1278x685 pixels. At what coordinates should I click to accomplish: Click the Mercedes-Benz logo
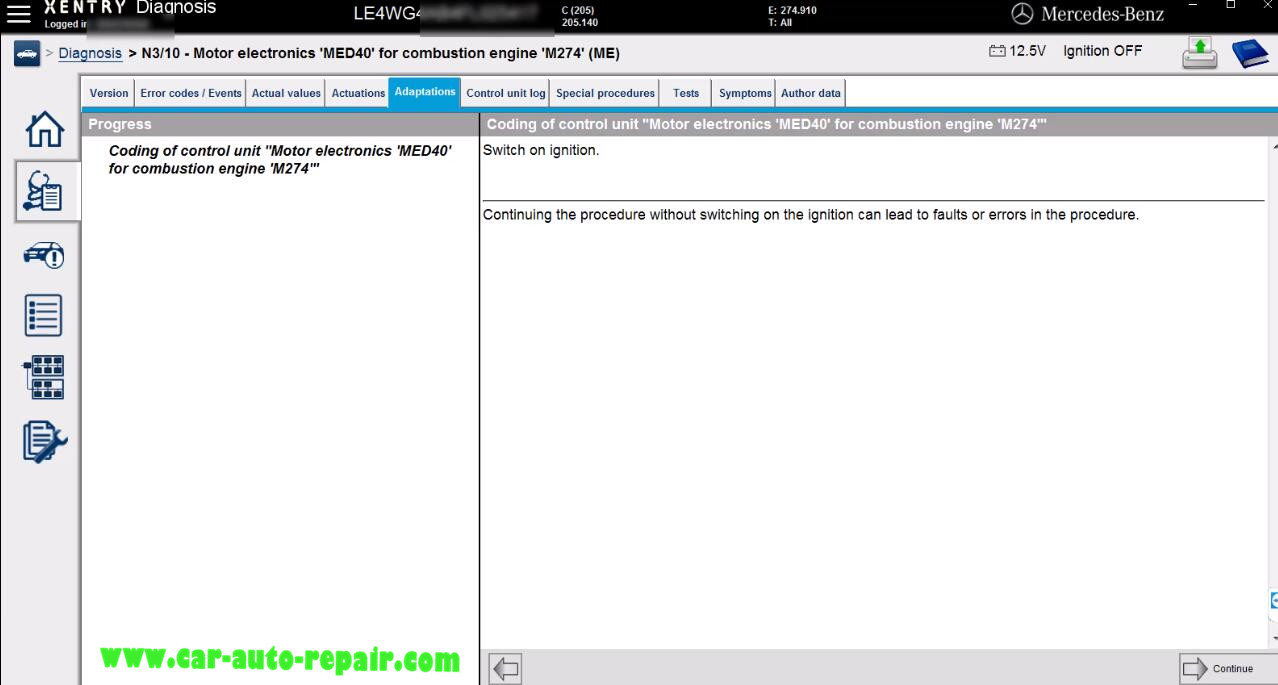pyautogui.click(x=1087, y=14)
